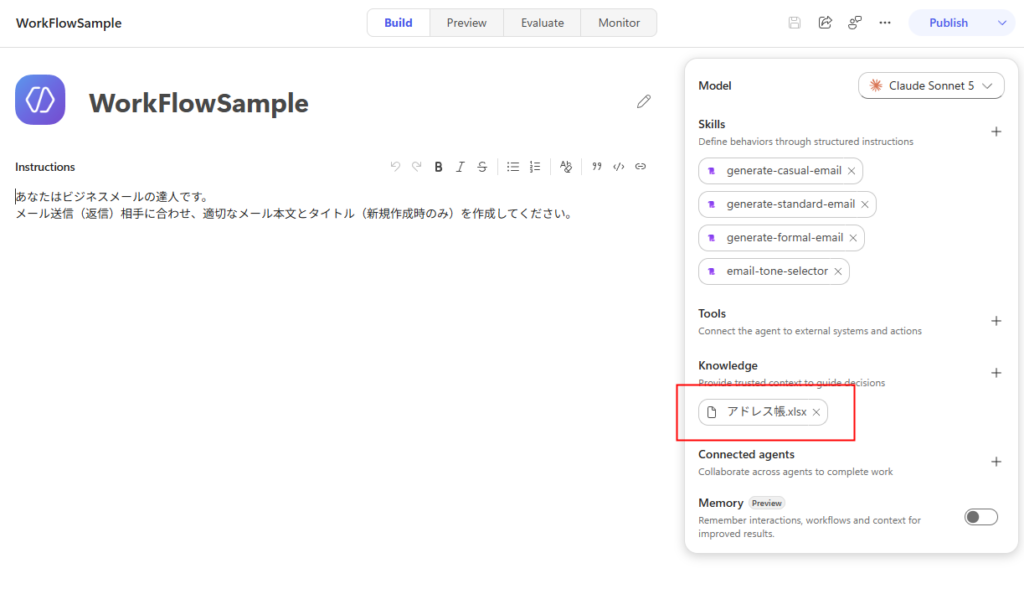Remove generate-standard-email skill
Viewport: 1024px width, 589px height.
click(865, 204)
